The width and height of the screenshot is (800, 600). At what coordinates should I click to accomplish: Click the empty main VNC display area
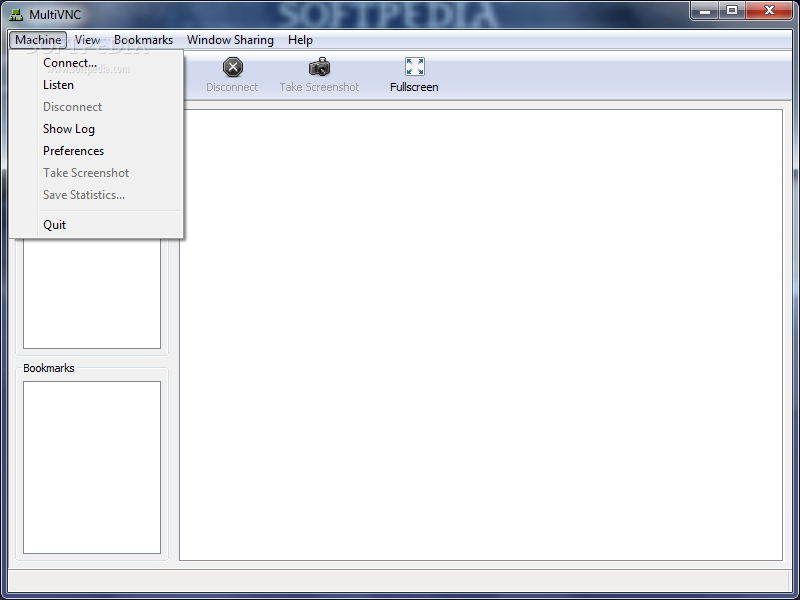tap(481, 335)
